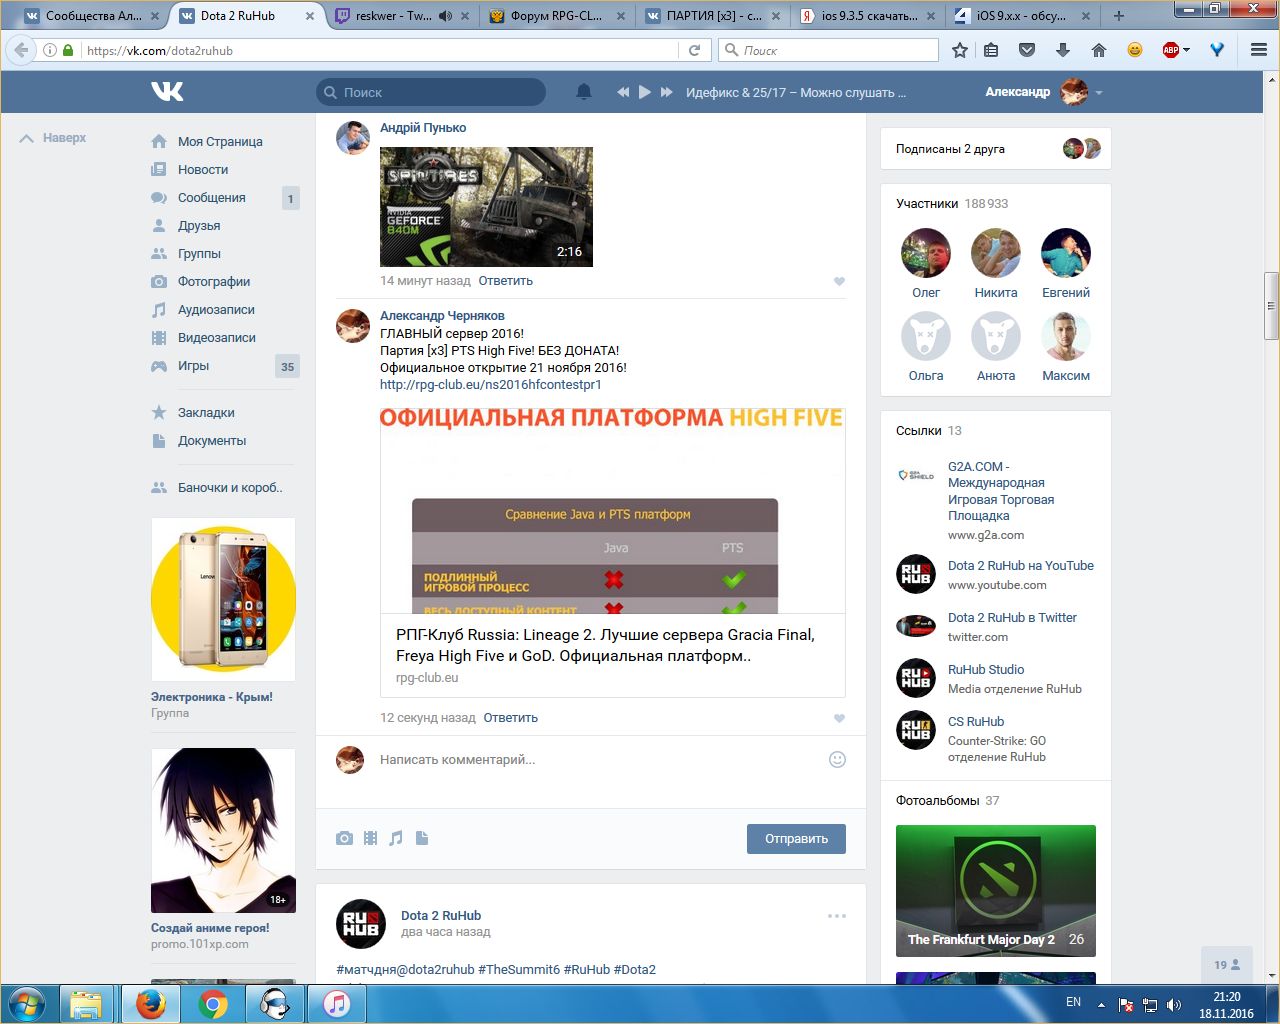1280x1024 pixels.
Task: Click the VK logo in header
Action: coord(167,92)
